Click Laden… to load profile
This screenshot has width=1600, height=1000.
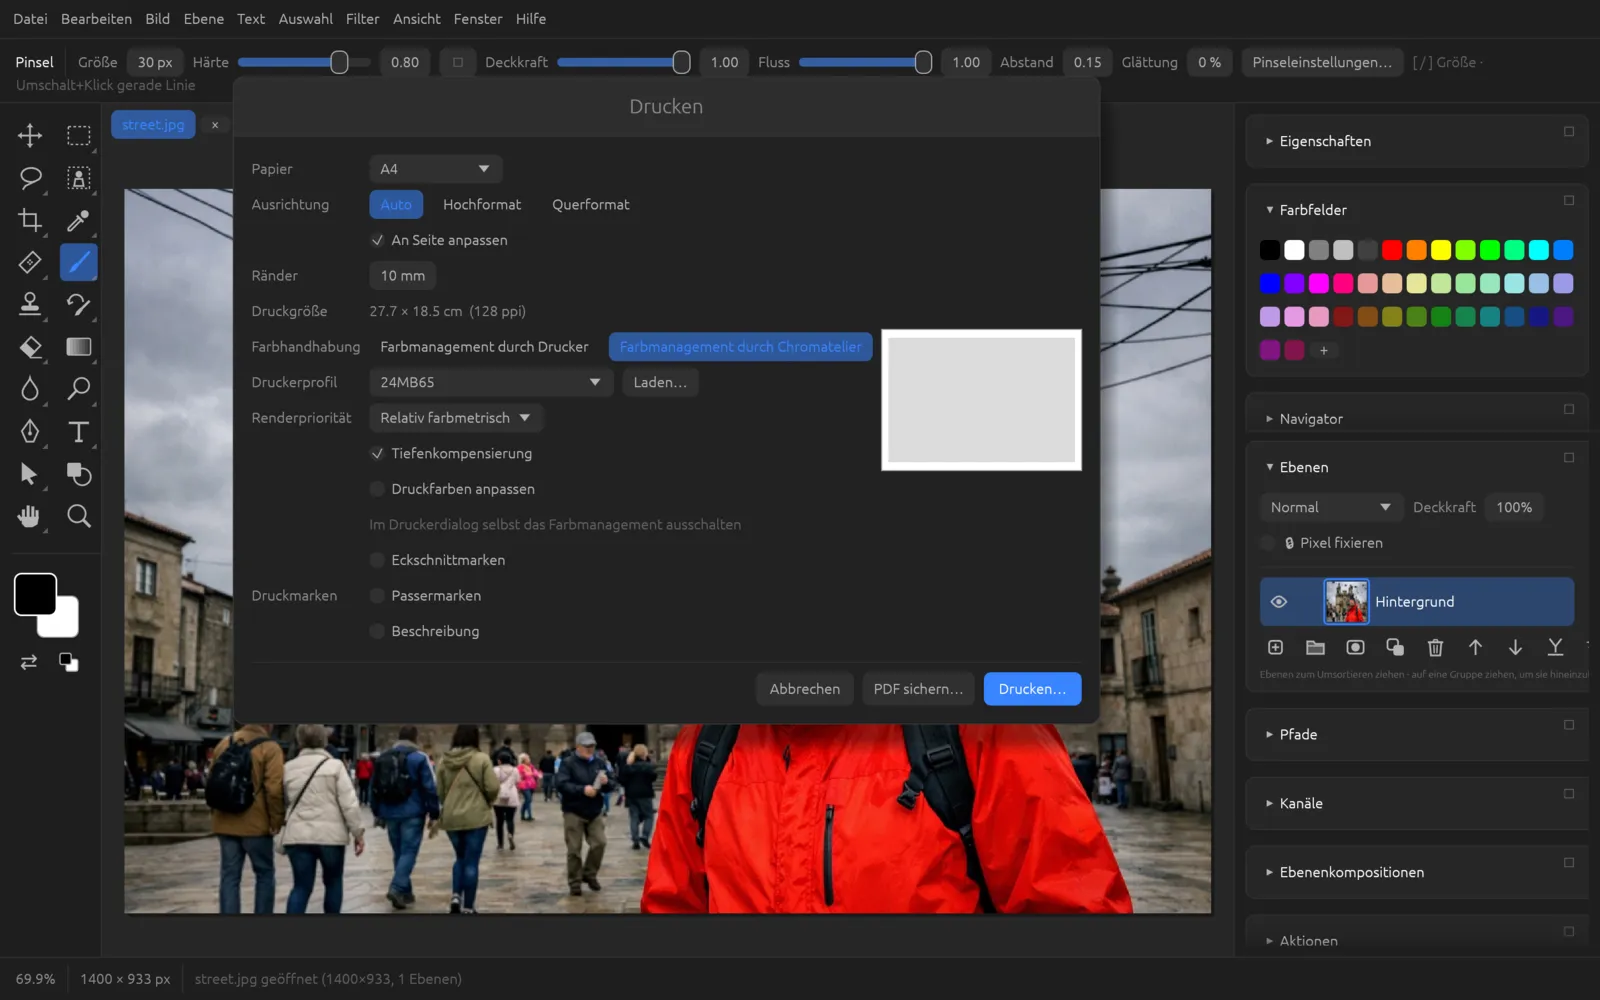(660, 382)
